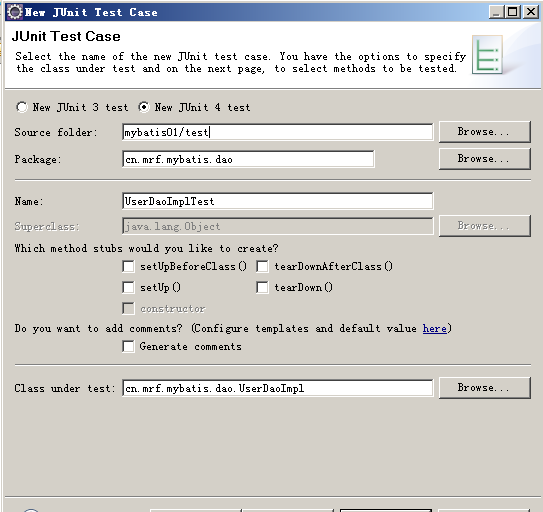
Task: Check the setUp() stub checkbox
Action: click(x=128, y=287)
